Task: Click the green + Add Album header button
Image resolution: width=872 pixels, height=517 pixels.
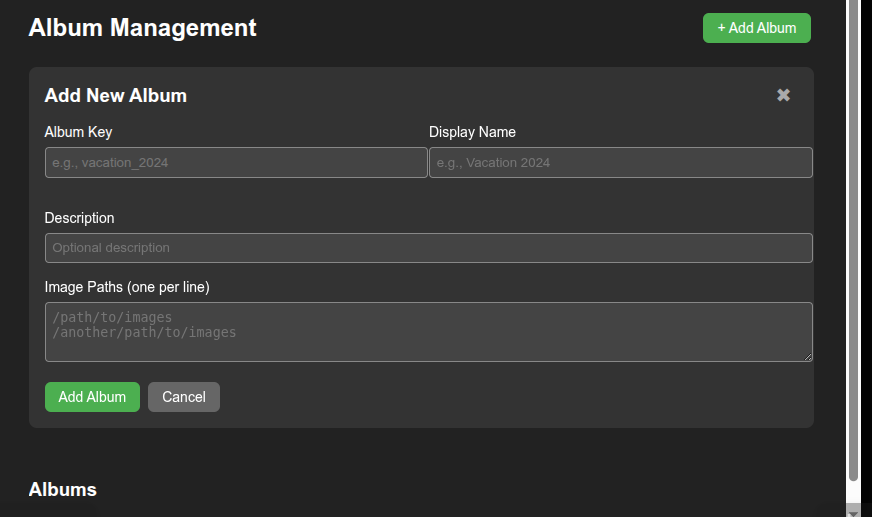Action: tap(756, 28)
